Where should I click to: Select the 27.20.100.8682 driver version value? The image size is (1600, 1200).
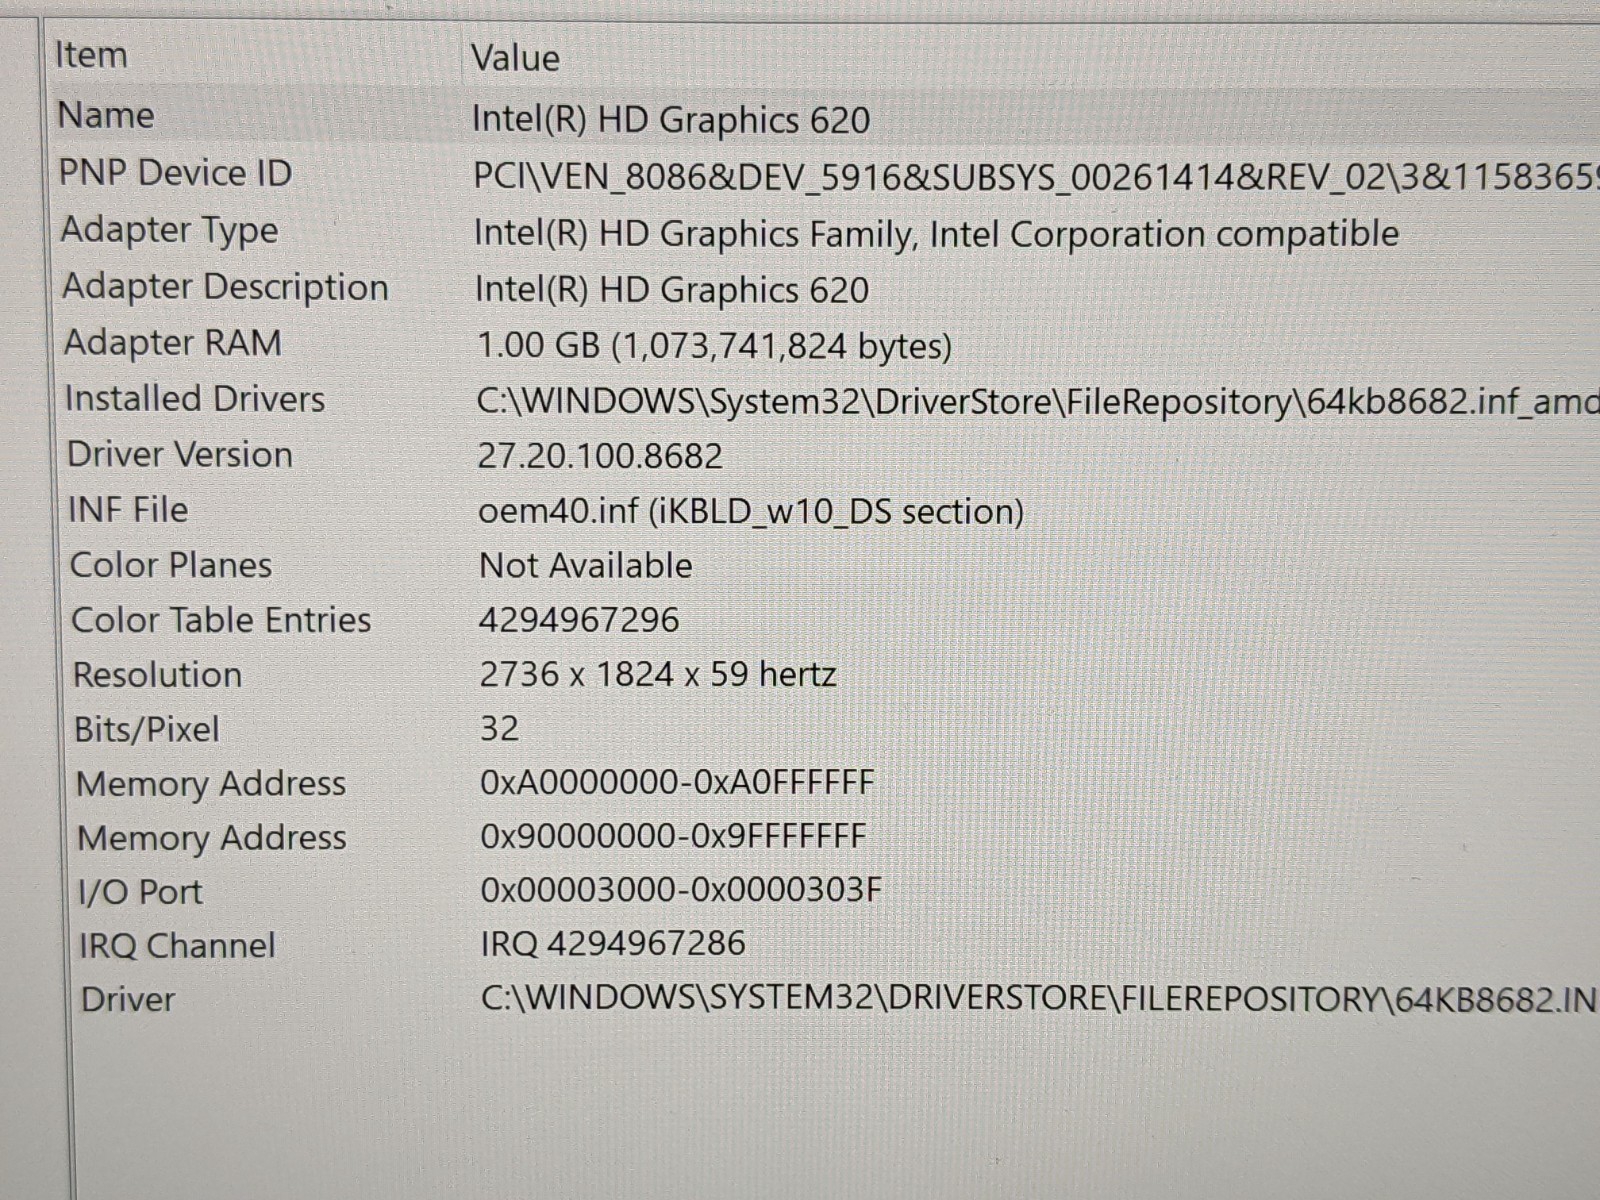pos(600,456)
